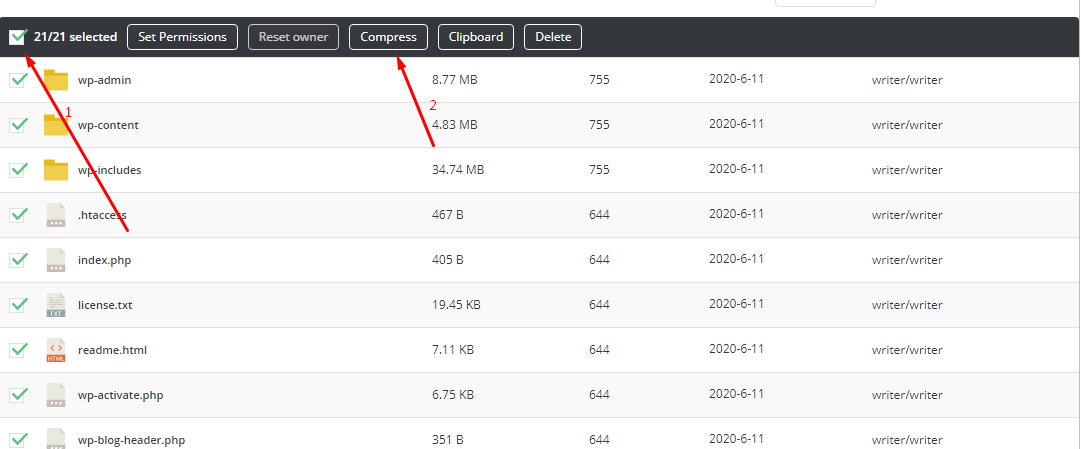Open the wp-content folder name
Image resolution: width=1081 pixels, height=449 pixels.
click(x=108, y=125)
